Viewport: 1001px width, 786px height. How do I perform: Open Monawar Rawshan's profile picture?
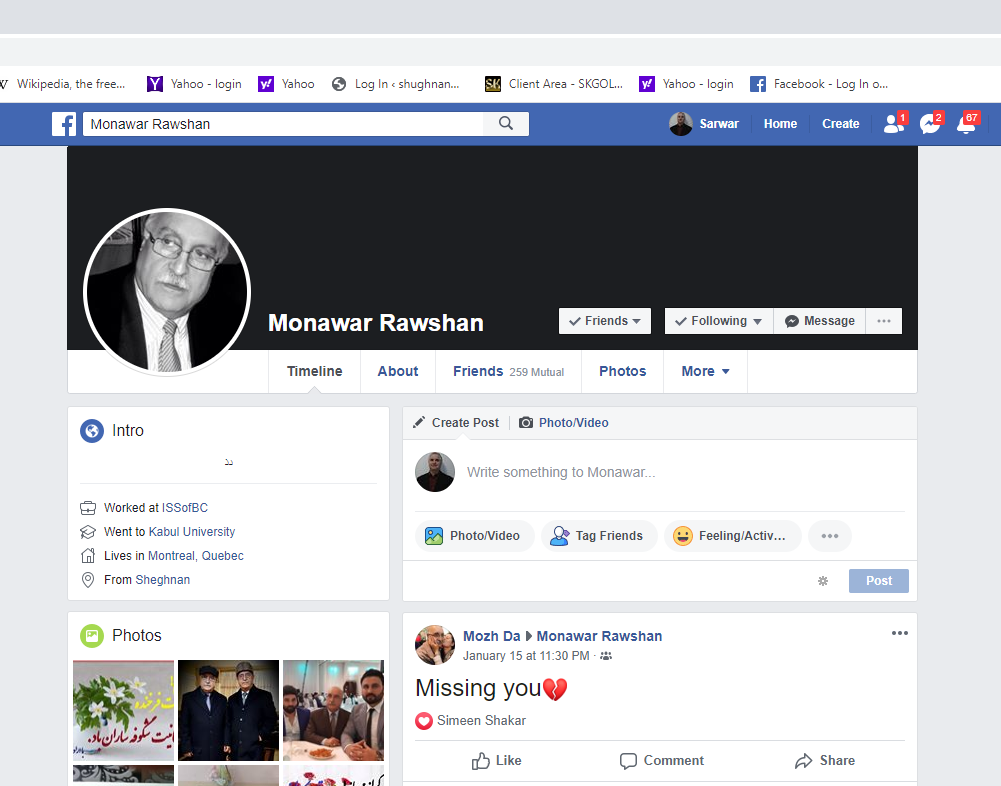click(x=167, y=292)
